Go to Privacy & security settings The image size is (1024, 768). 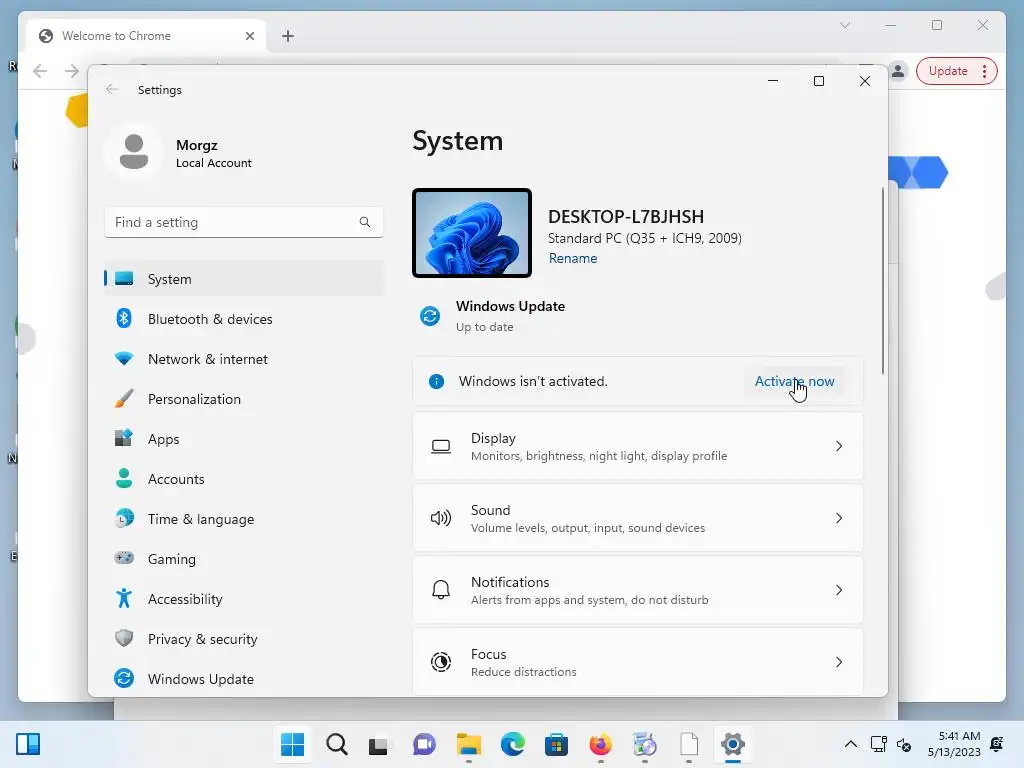click(244, 639)
